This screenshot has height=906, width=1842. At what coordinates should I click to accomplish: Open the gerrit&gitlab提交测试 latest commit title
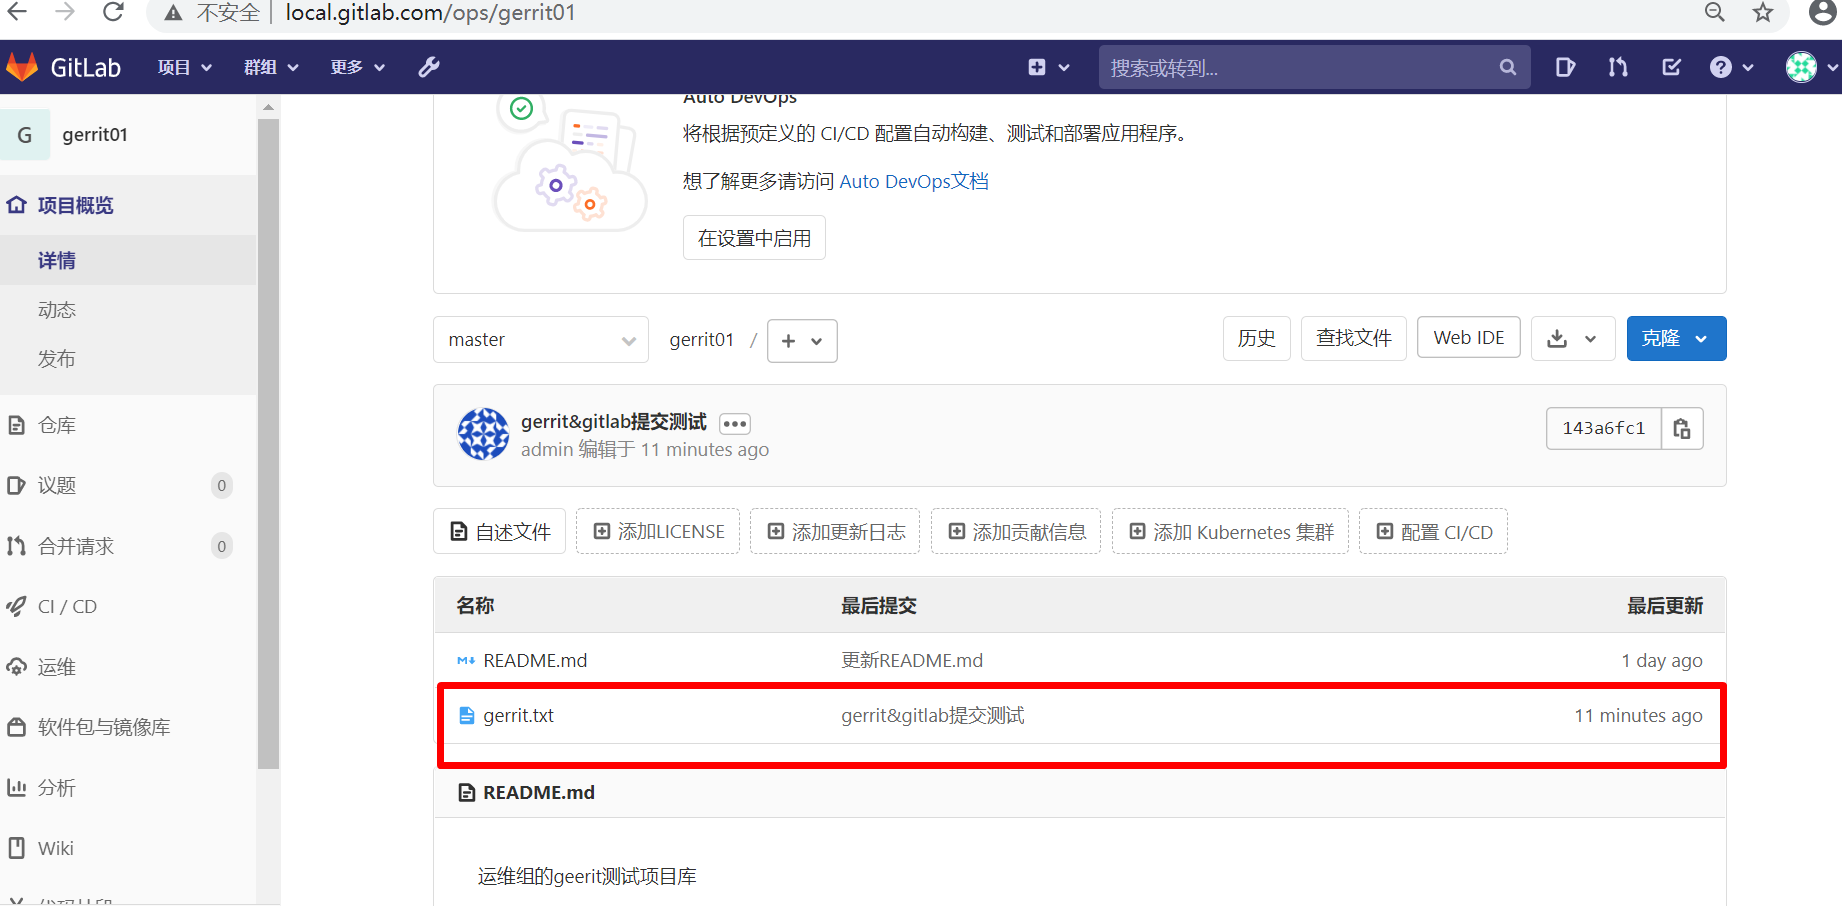[614, 422]
